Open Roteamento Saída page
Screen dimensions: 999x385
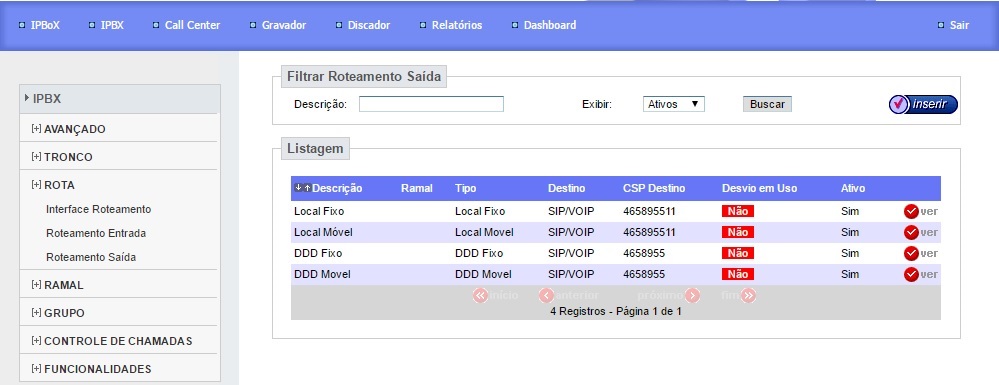coord(91,258)
